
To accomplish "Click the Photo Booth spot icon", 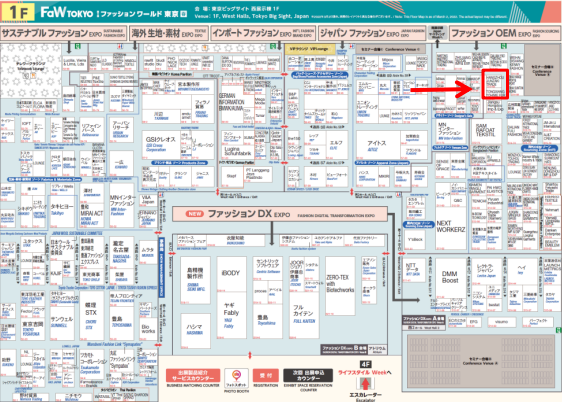I will [x=236, y=378].
